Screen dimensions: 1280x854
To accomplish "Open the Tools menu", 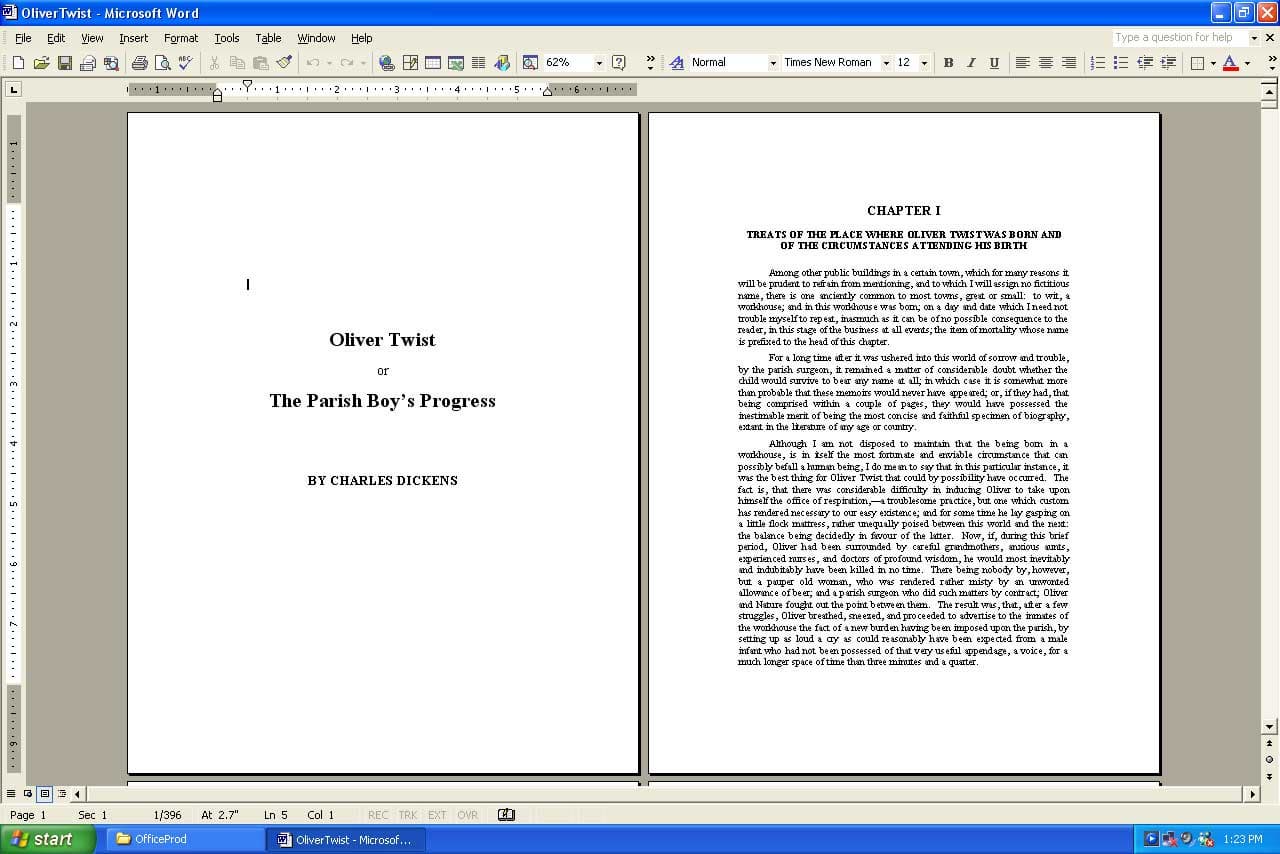I will point(227,38).
